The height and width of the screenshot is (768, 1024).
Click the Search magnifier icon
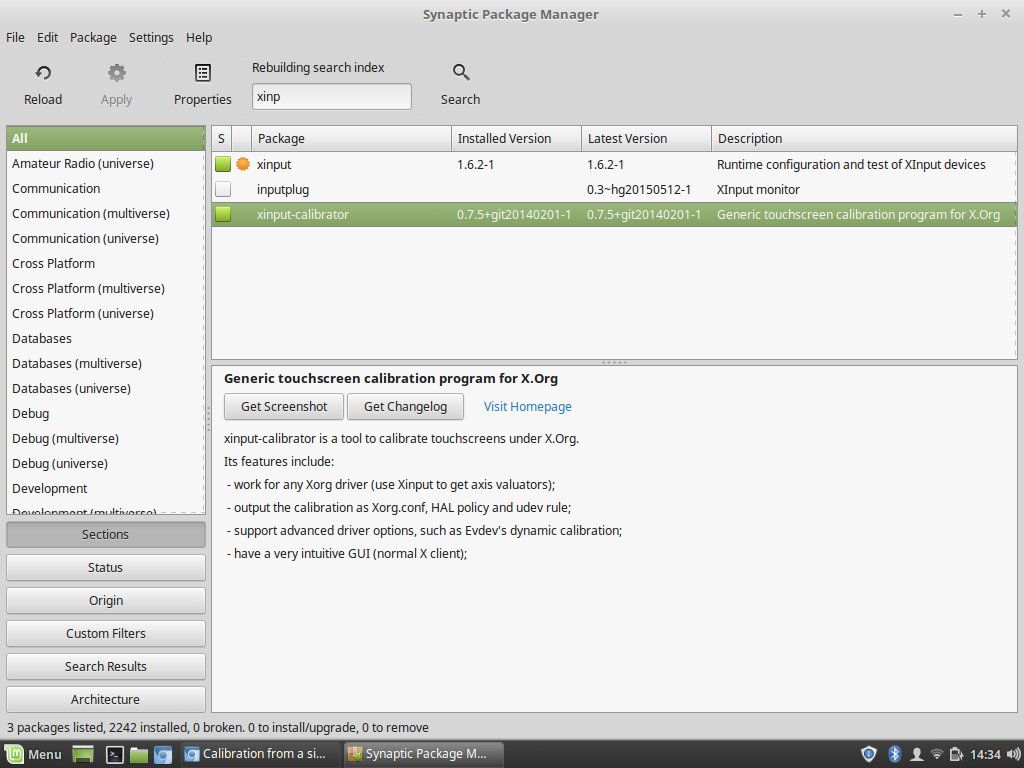pos(460,73)
